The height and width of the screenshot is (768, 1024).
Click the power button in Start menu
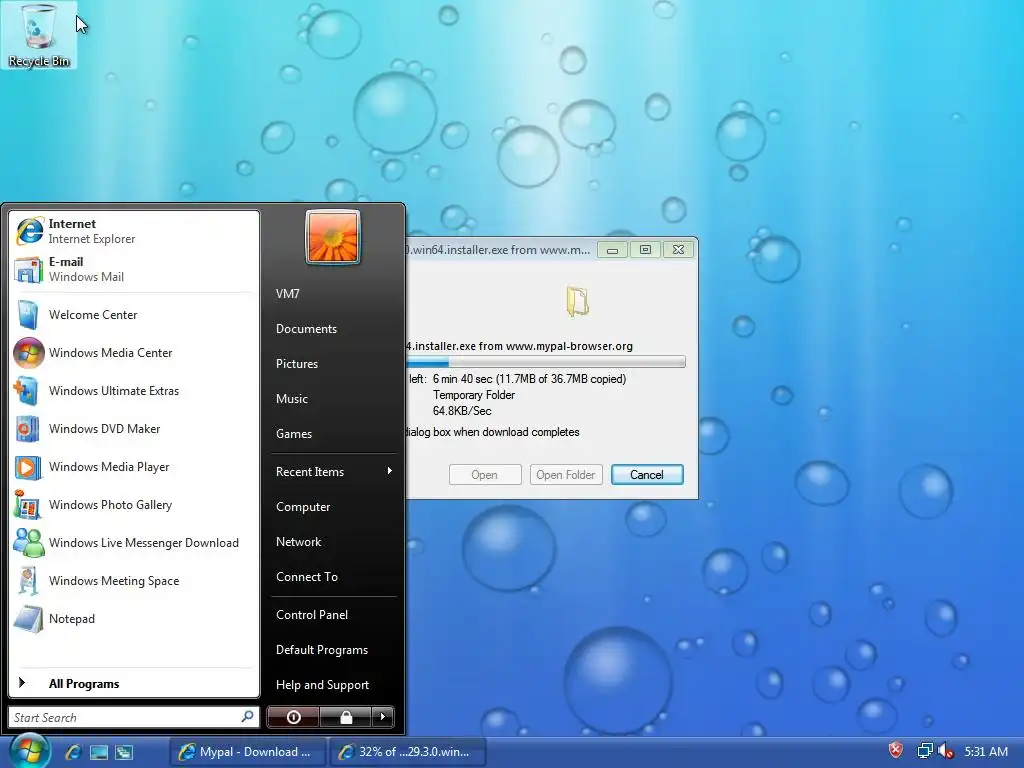click(293, 717)
